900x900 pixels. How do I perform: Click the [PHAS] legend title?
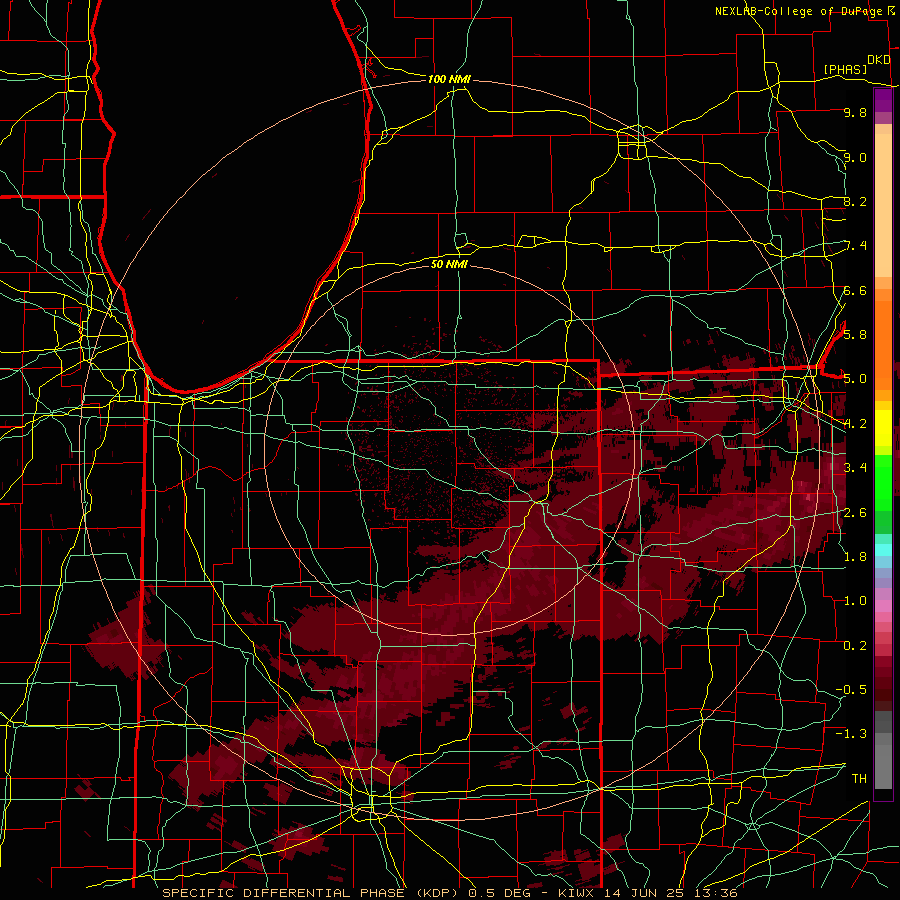845,69
